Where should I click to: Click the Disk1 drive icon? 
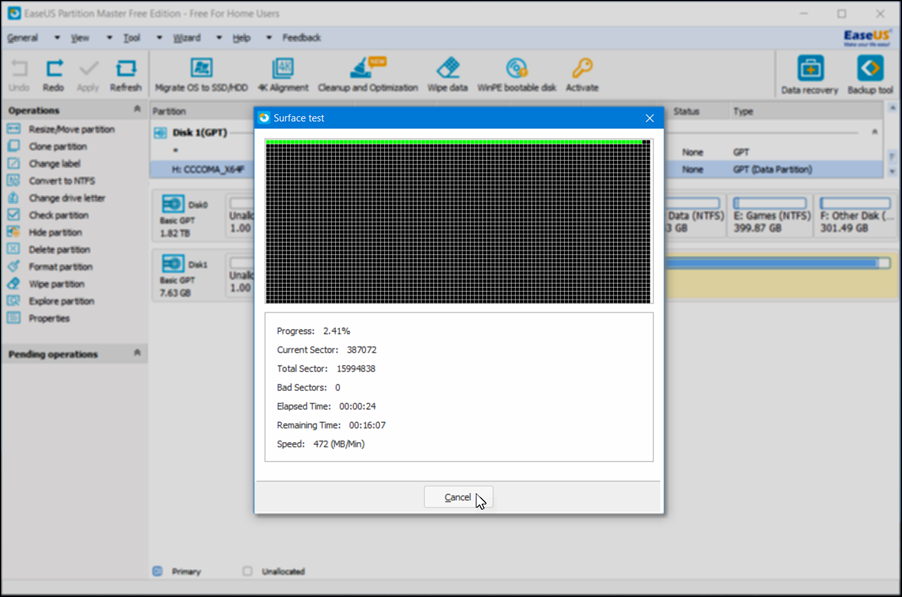173,264
